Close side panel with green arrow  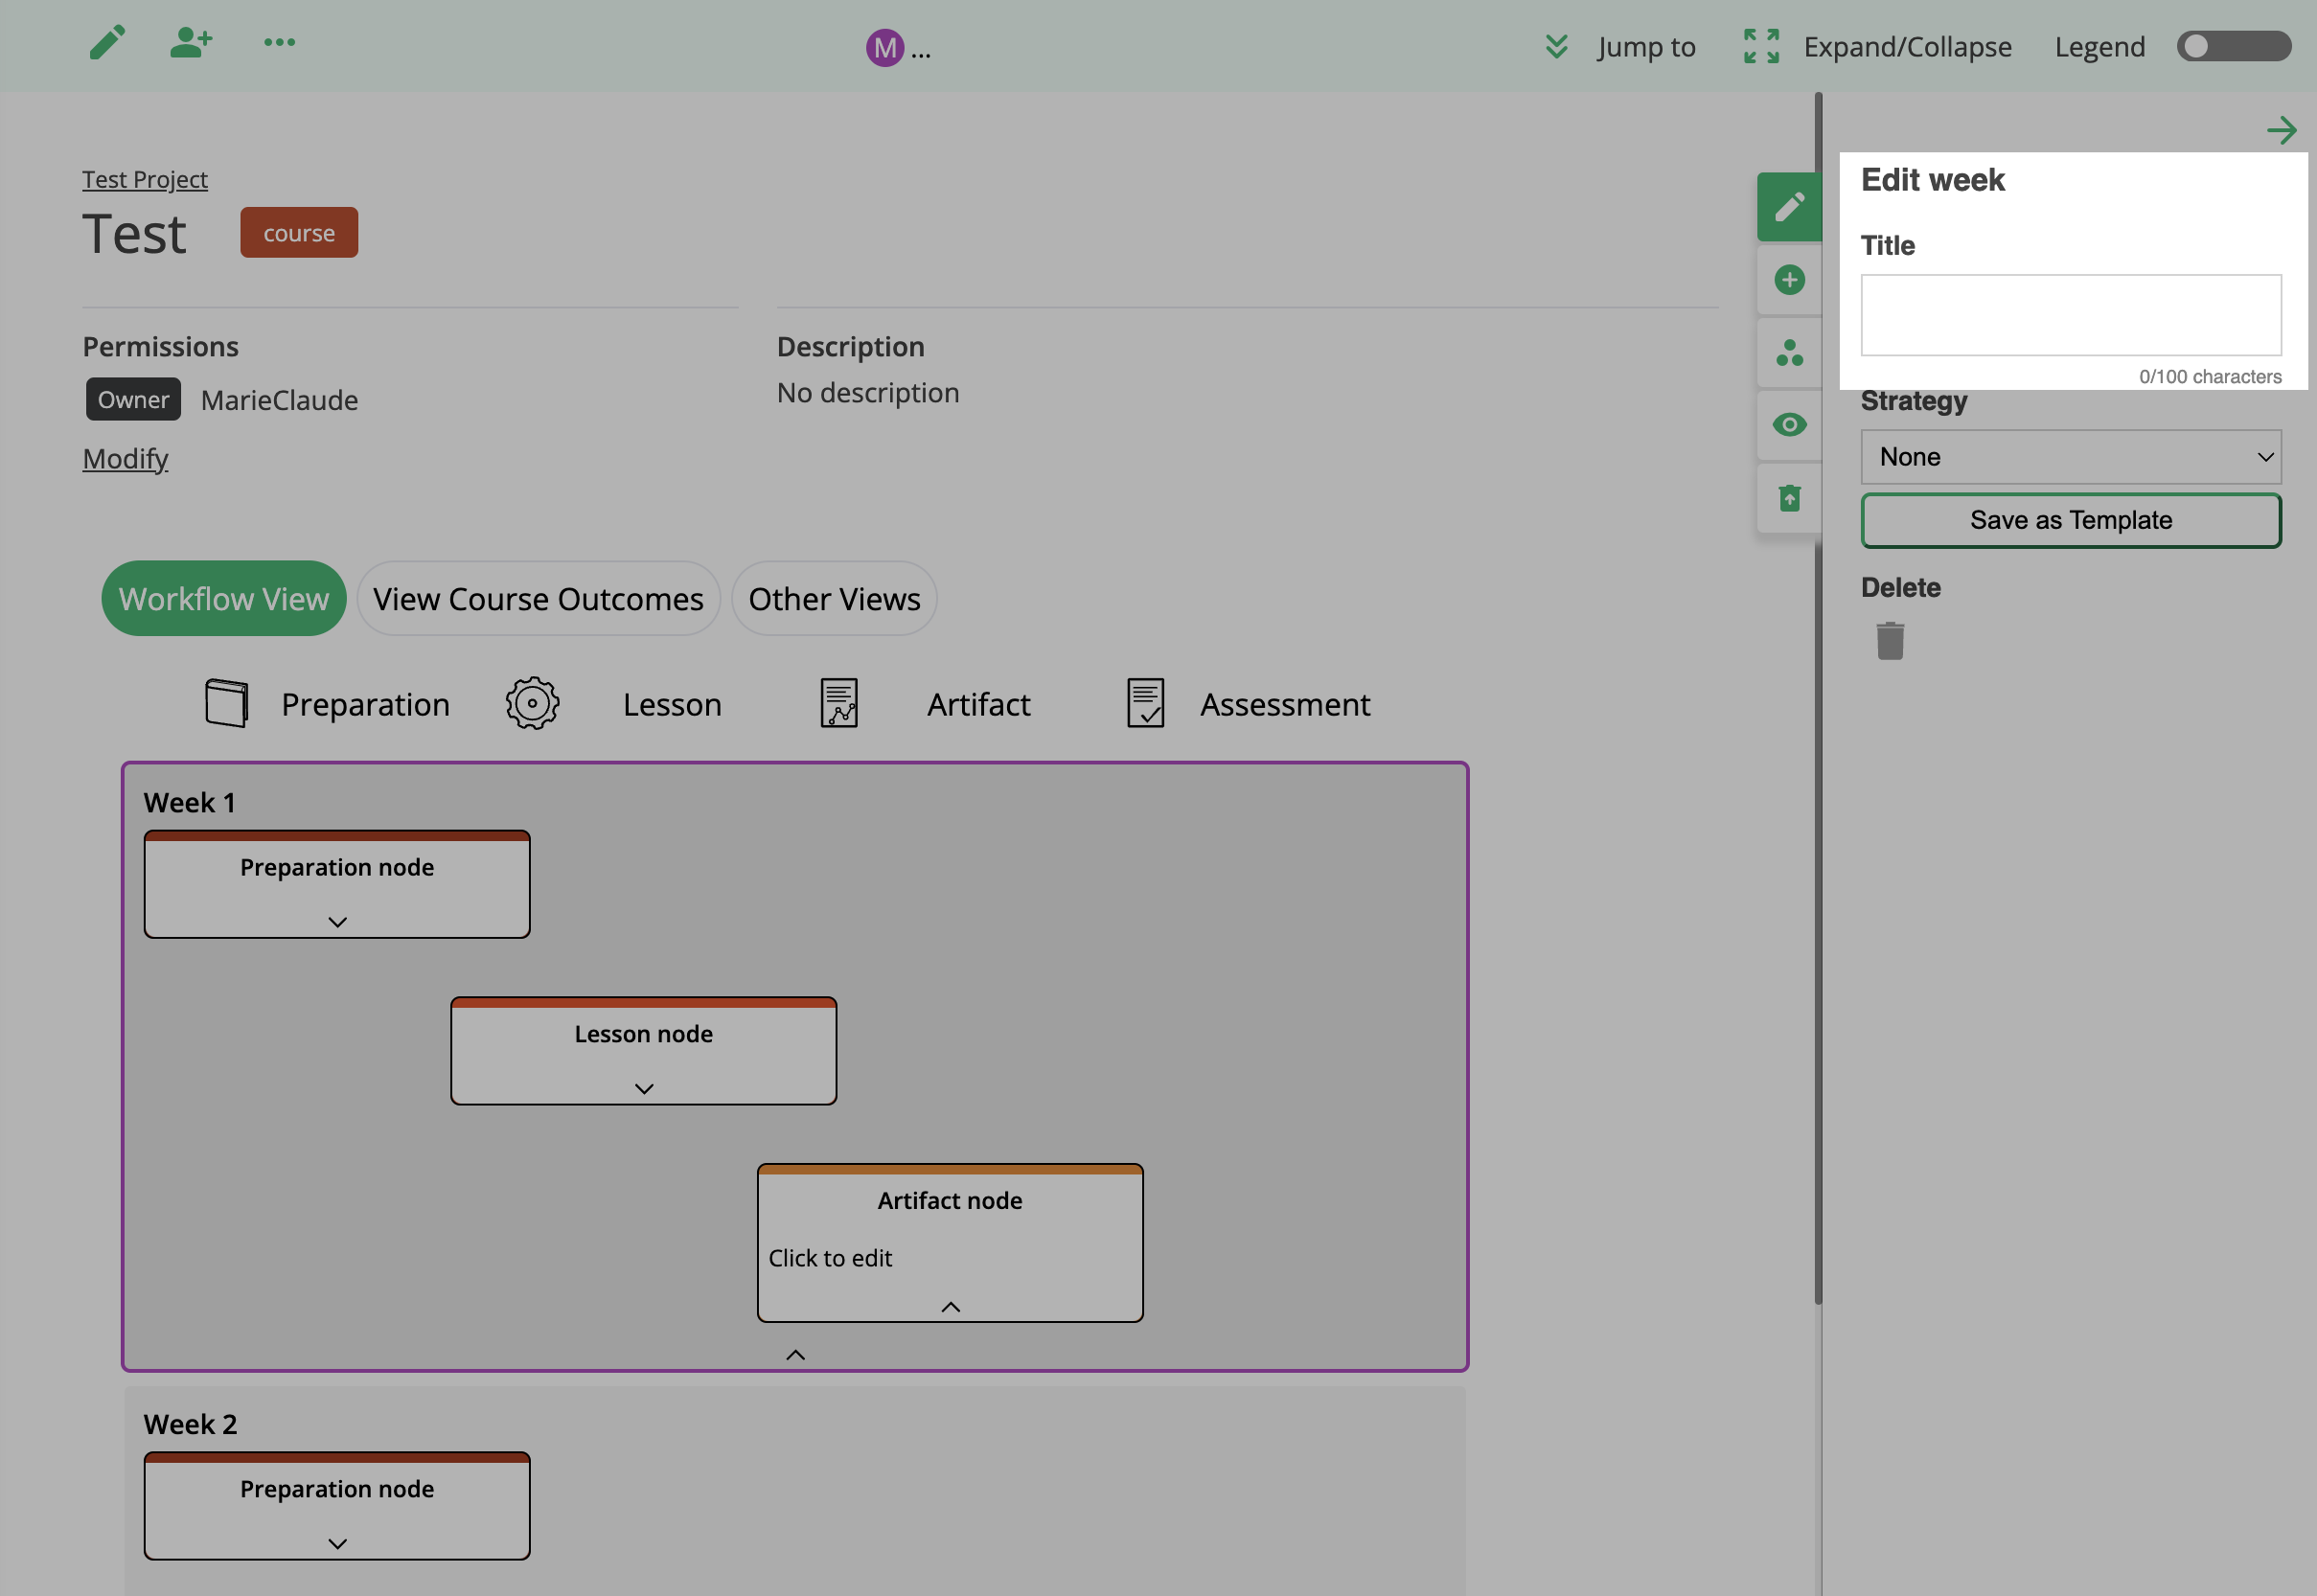coord(2280,130)
